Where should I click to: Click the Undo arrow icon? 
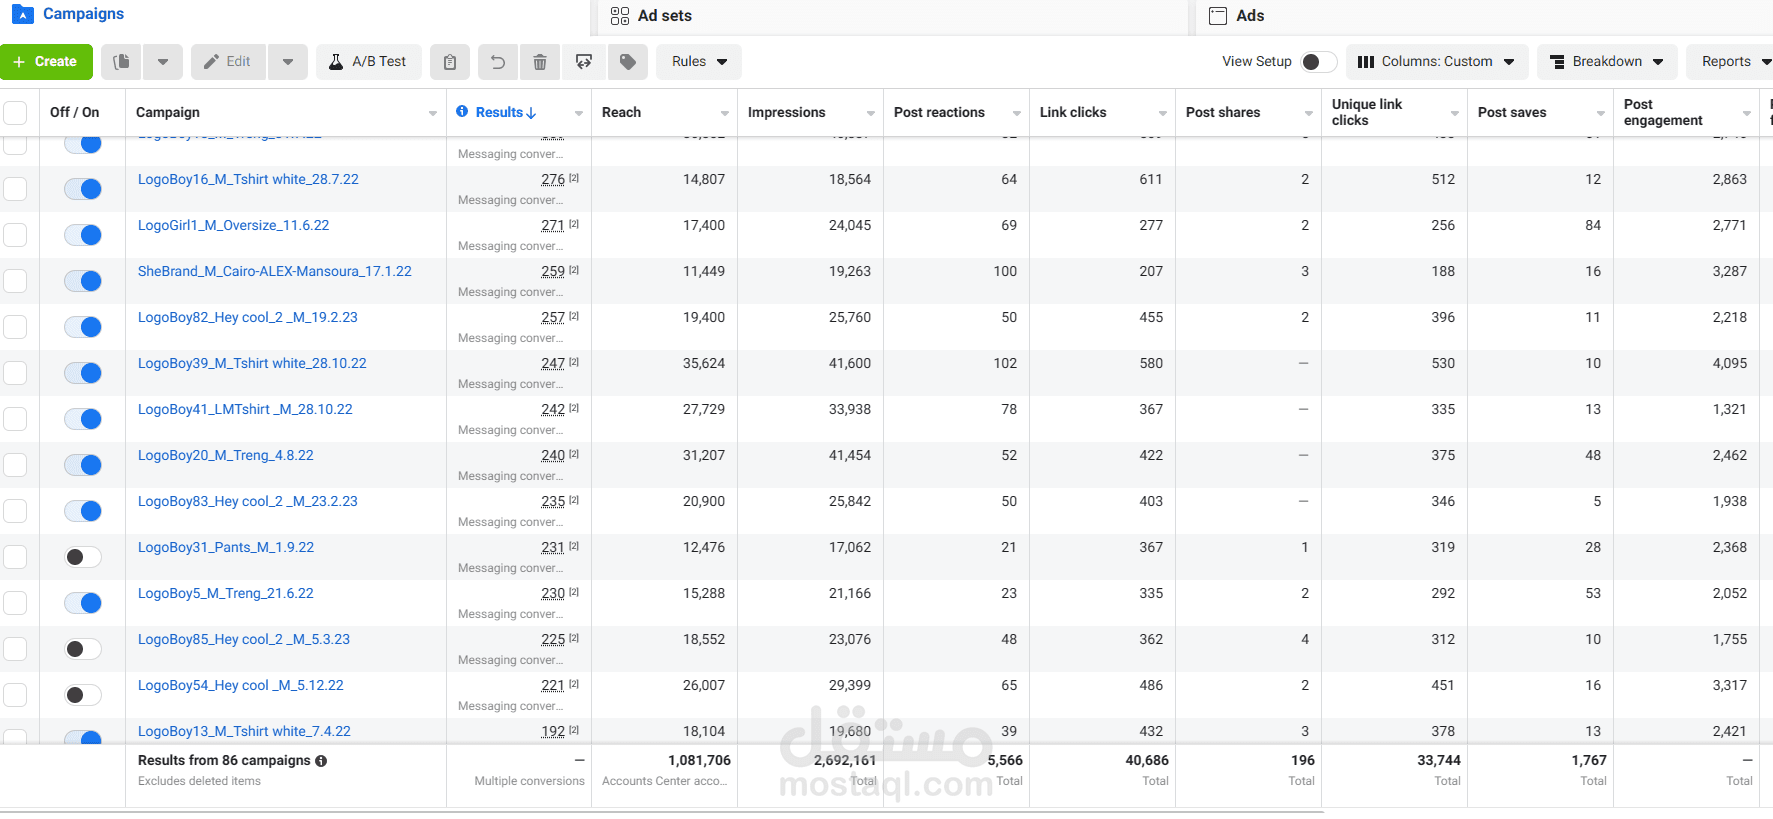coord(497,62)
